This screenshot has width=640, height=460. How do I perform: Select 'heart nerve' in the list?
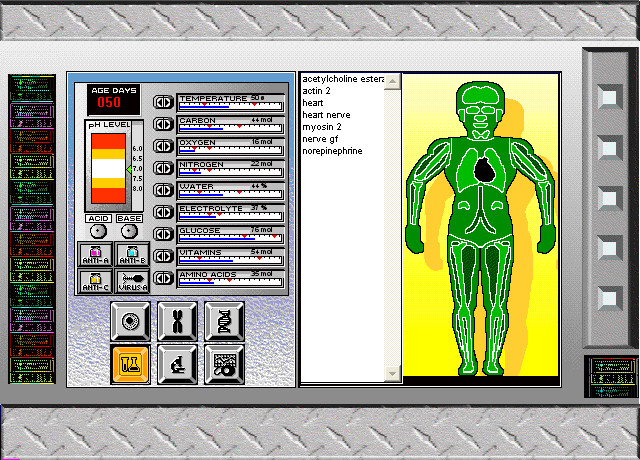326,115
